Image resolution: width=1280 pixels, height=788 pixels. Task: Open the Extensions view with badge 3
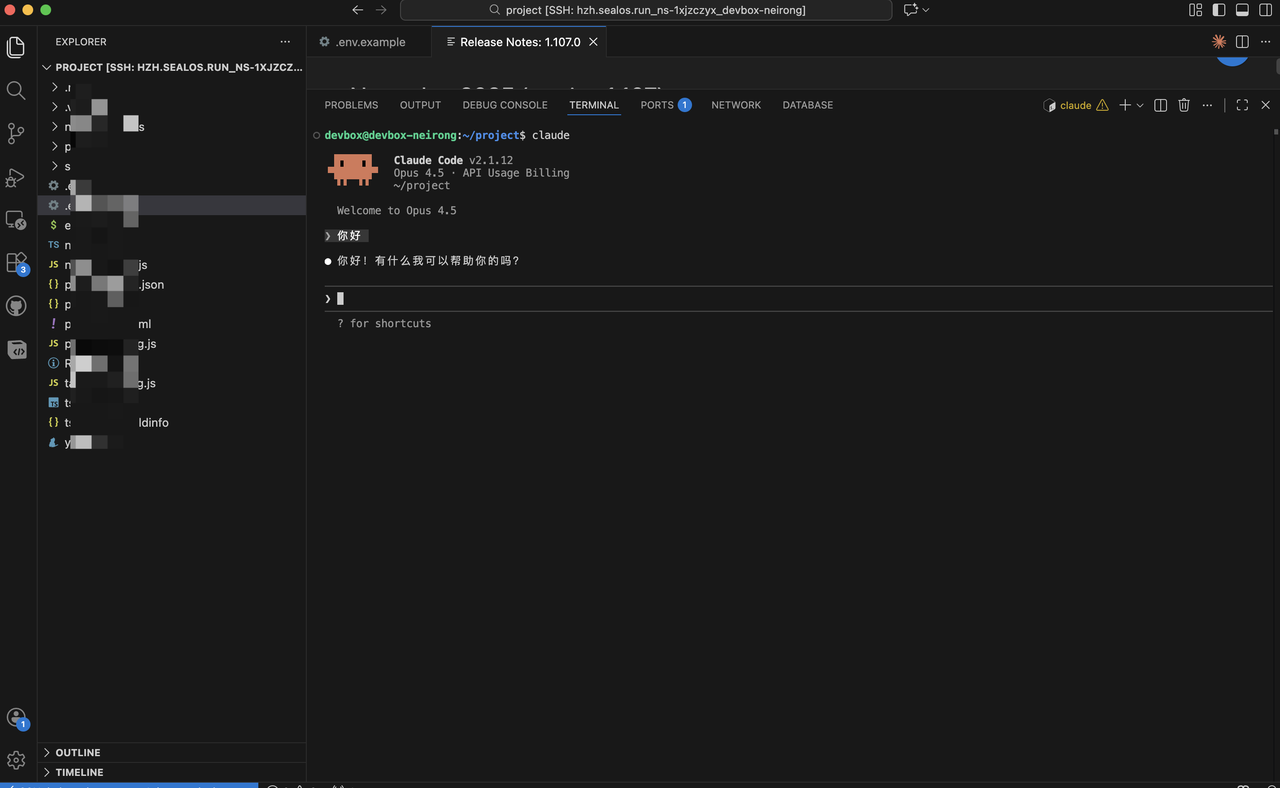[x=16, y=263]
